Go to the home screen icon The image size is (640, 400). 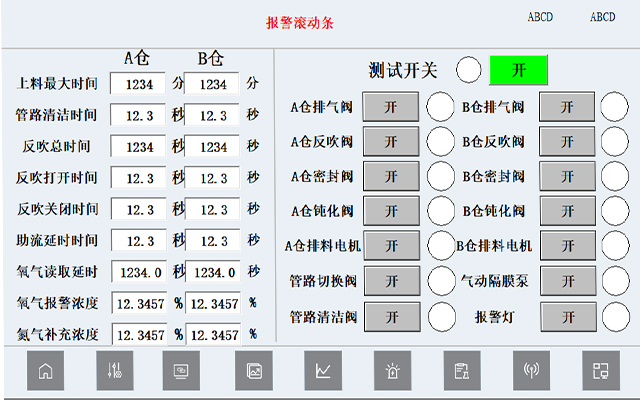[x=45, y=370]
